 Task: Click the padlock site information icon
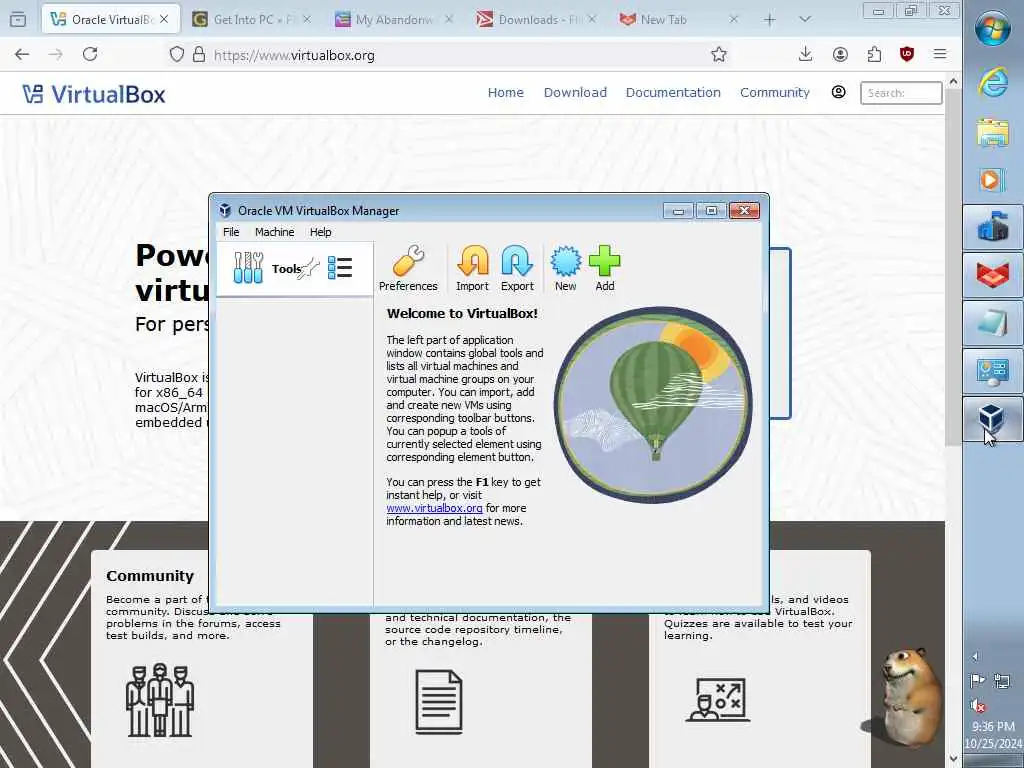(x=199, y=55)
